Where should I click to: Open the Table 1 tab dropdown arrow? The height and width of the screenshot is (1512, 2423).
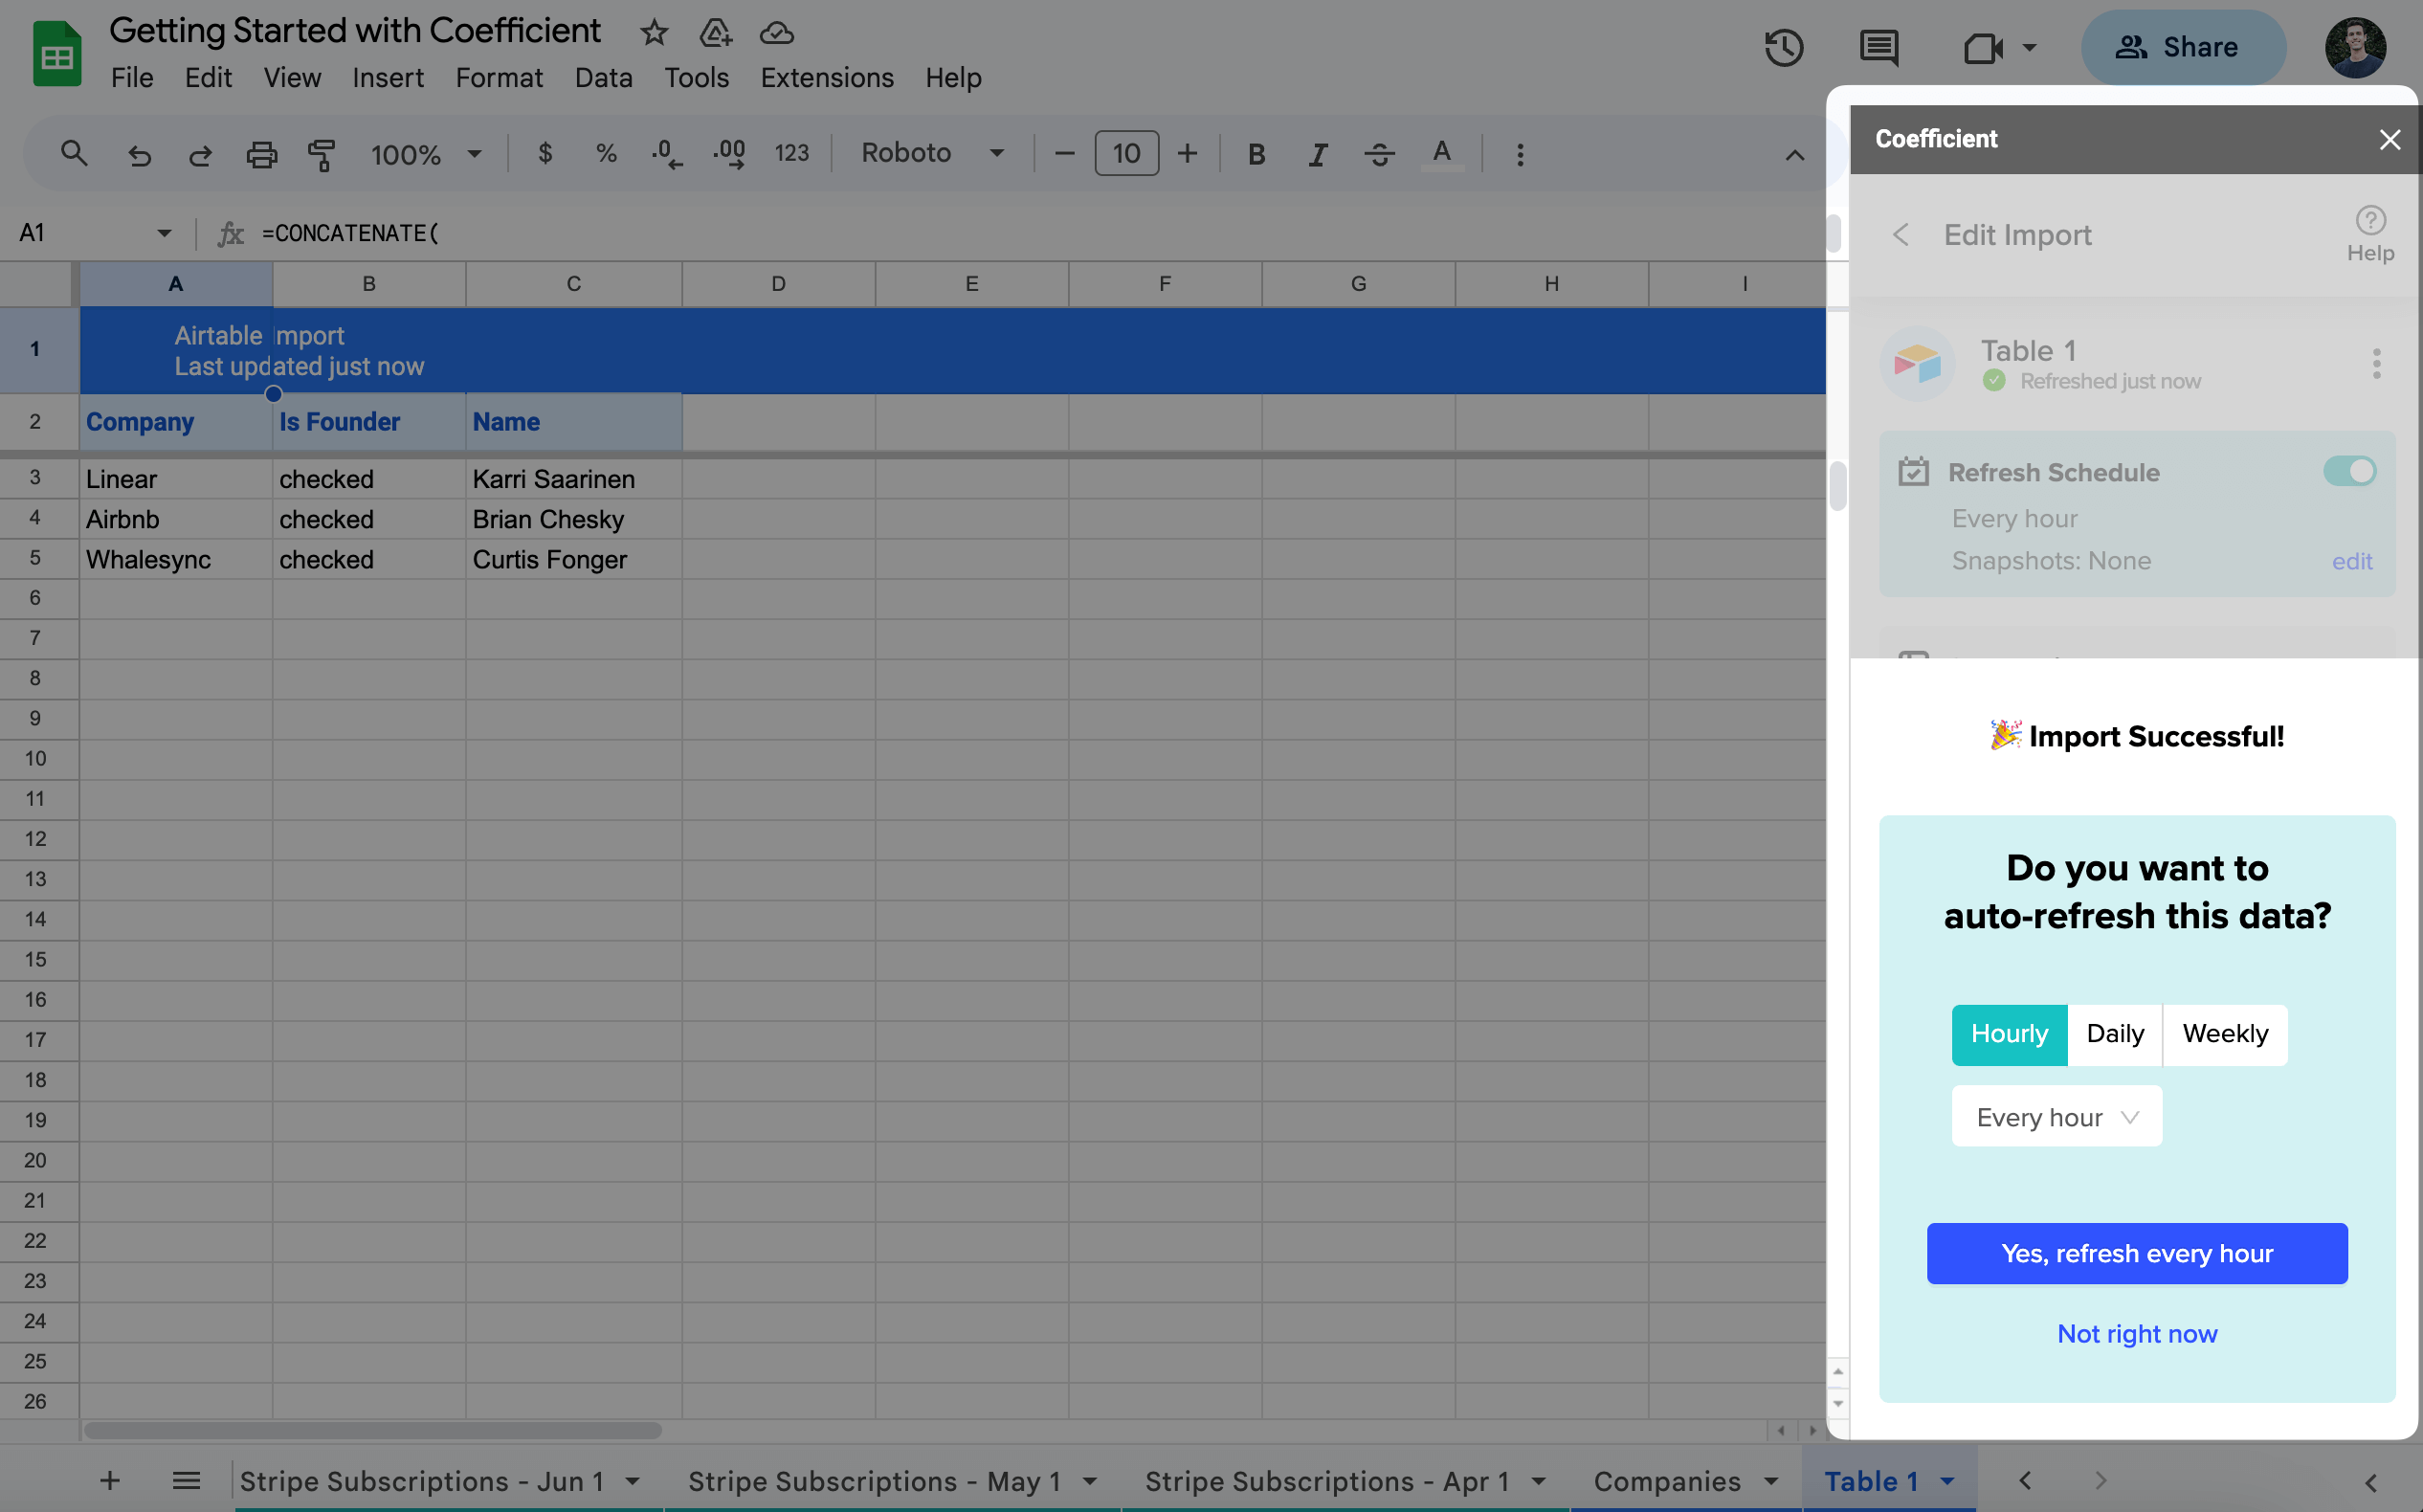[x=1947, y=1481]
